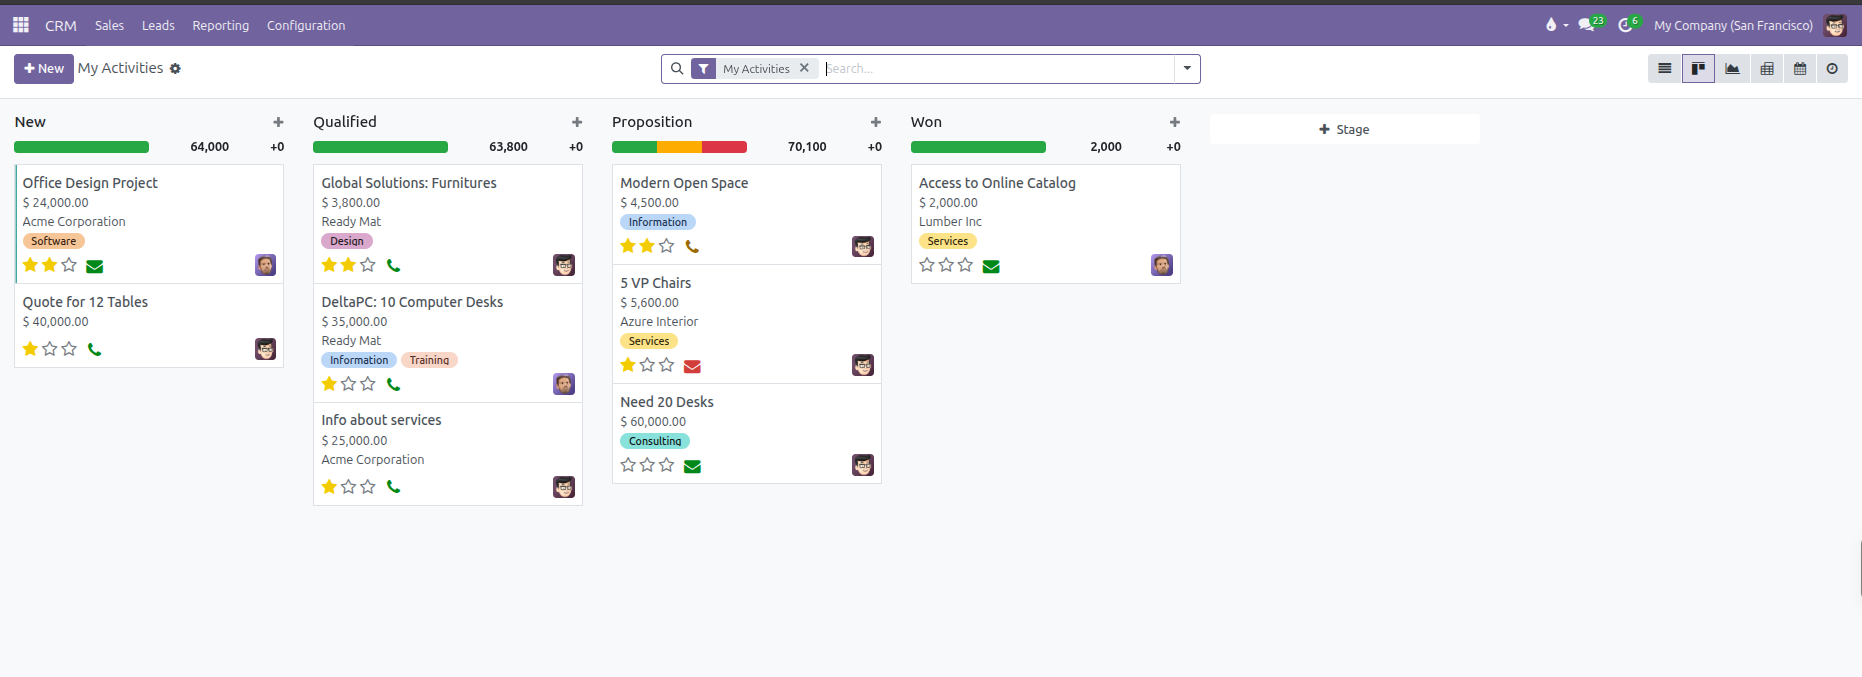Click the Training tag on DeltaPC card

(x=429, y=360)
